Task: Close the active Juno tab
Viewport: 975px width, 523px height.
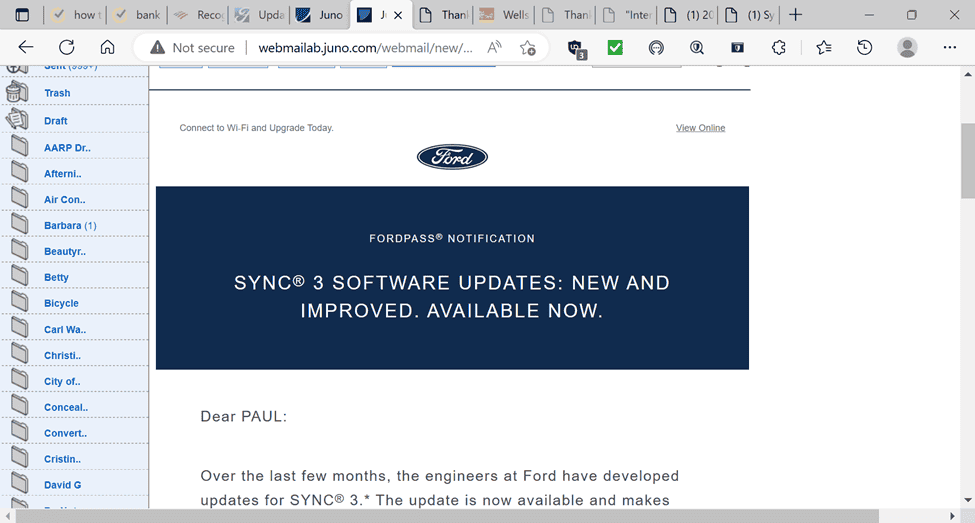Action: point(398,16)
